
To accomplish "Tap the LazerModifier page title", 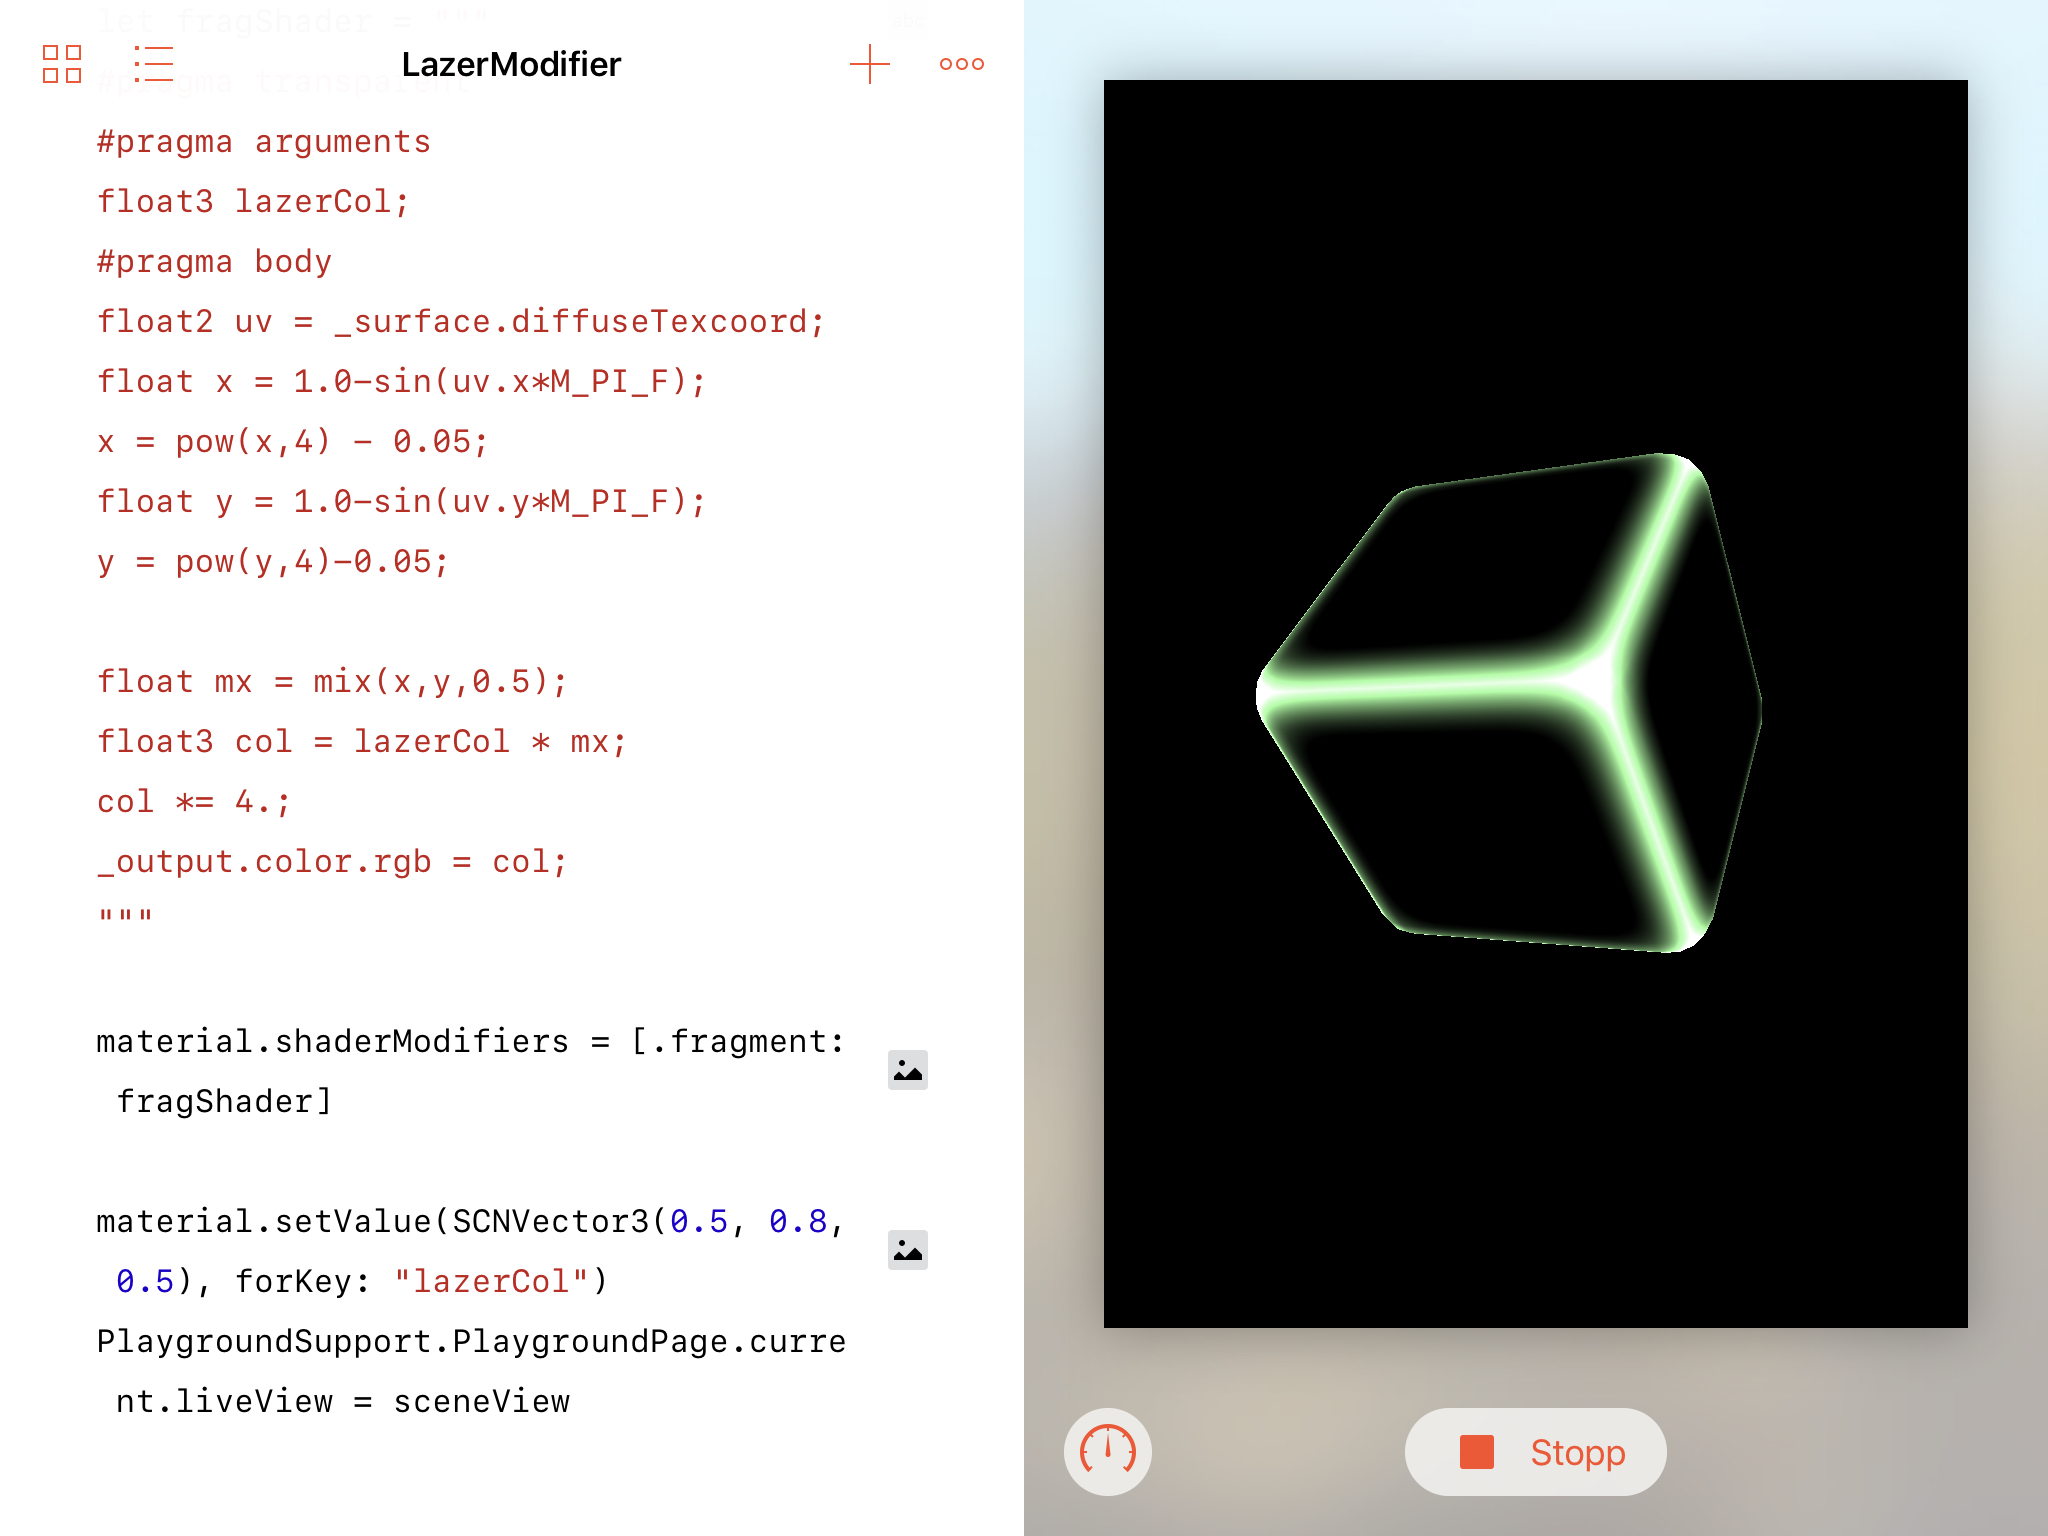I will pyautogui.click(x=511, y=64).
